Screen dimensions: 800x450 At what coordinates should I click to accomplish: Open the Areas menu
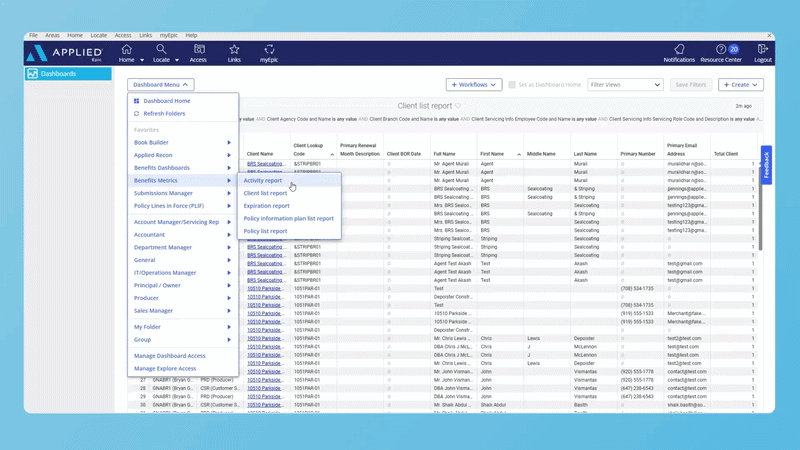pyautogui.click(x=52, y=35)
